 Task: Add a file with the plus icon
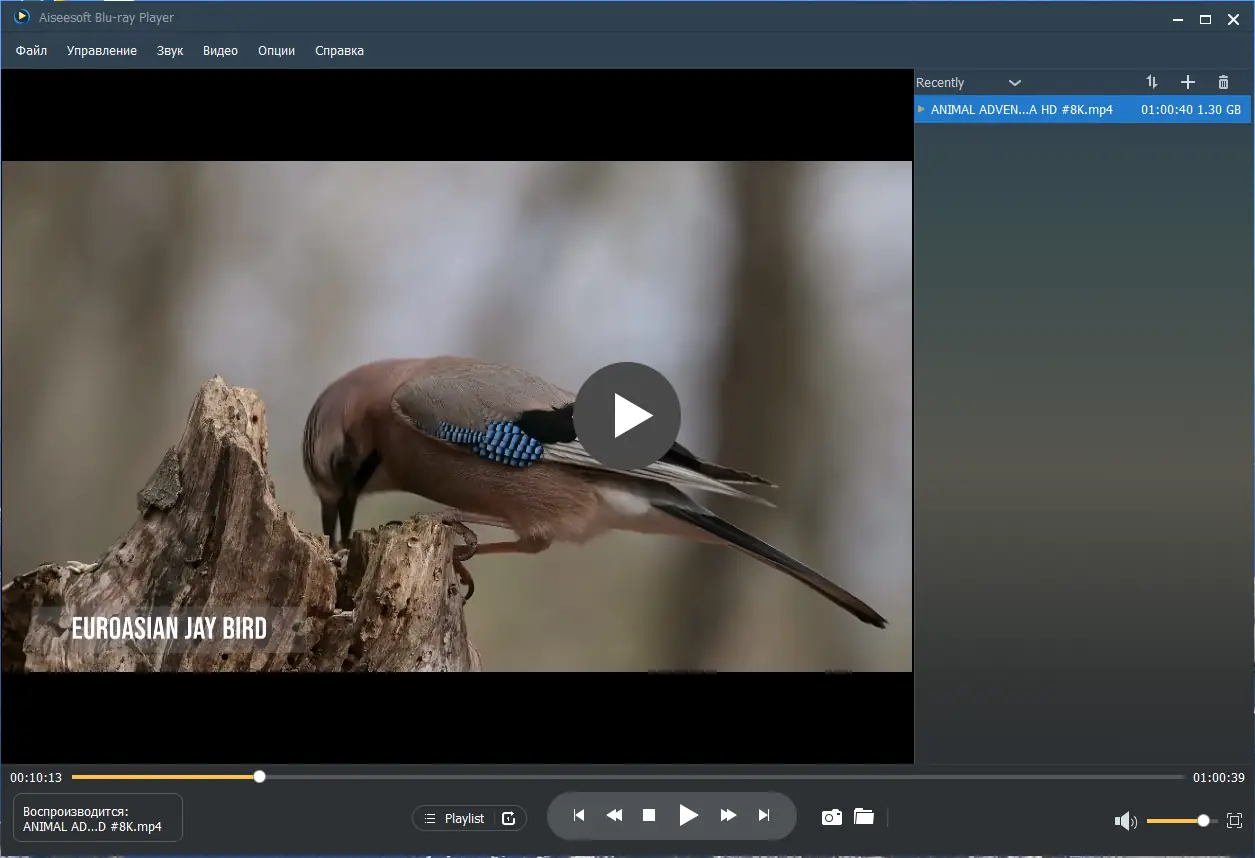1188,82
